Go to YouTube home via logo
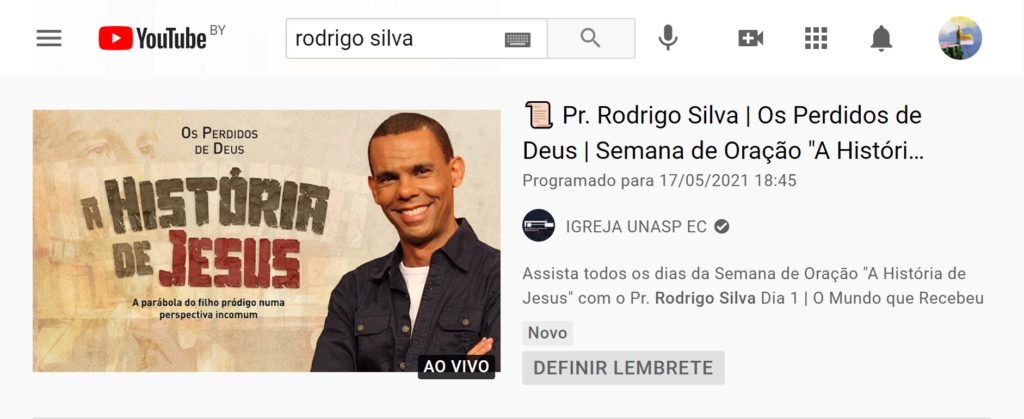The image size is (1024, 419). 161,38
